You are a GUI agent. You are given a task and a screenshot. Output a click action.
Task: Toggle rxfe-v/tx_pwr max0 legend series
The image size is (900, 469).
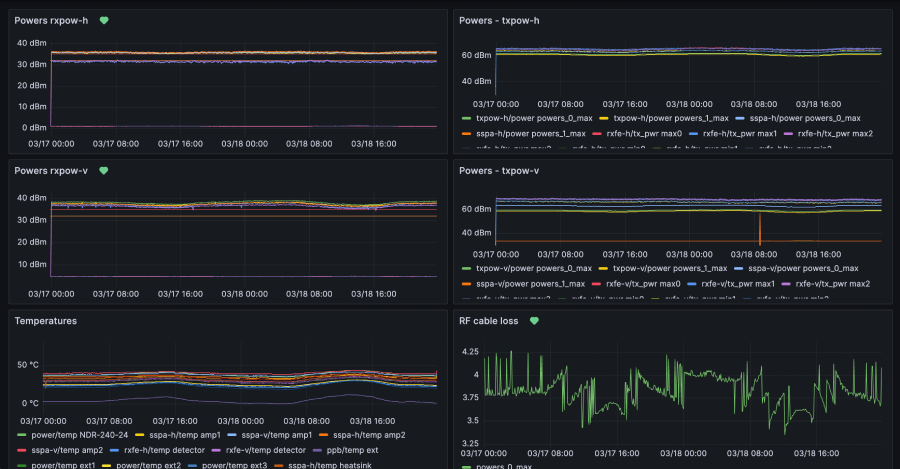pos(643,284)
